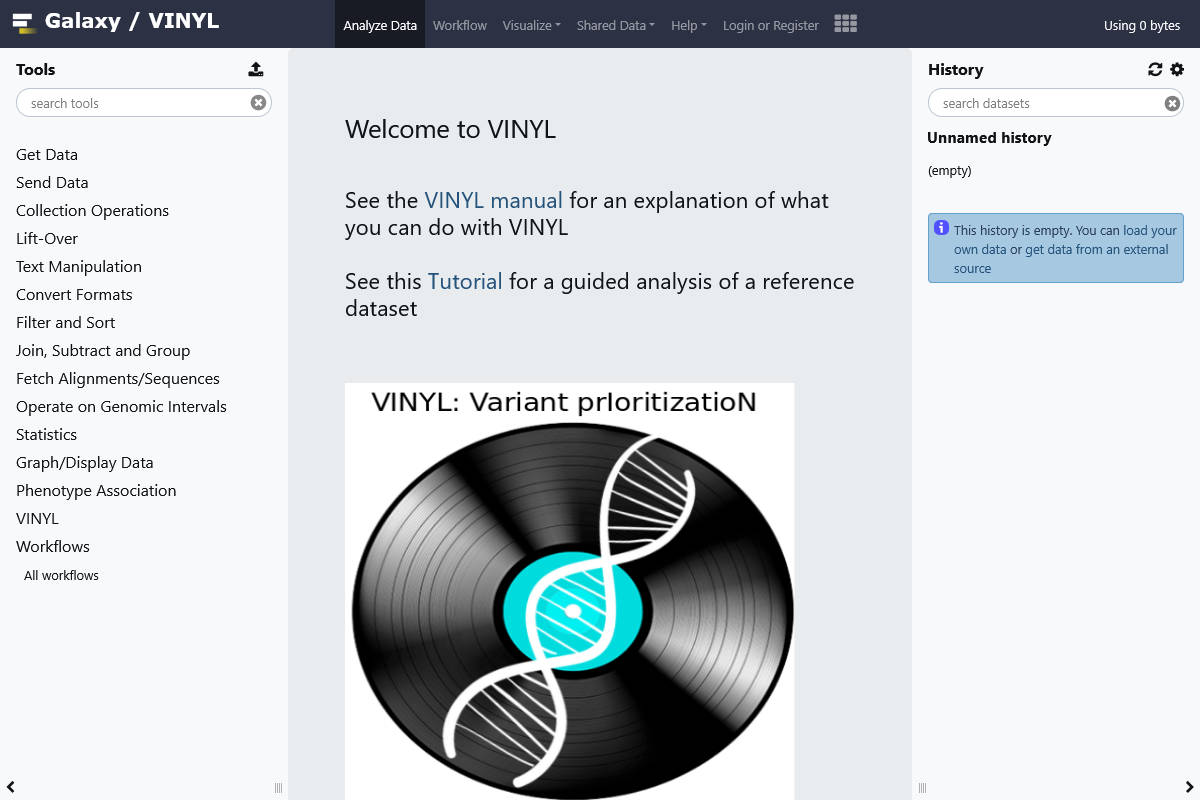Open the dataset upload icon in Tools panel

[x=256, y=68]
